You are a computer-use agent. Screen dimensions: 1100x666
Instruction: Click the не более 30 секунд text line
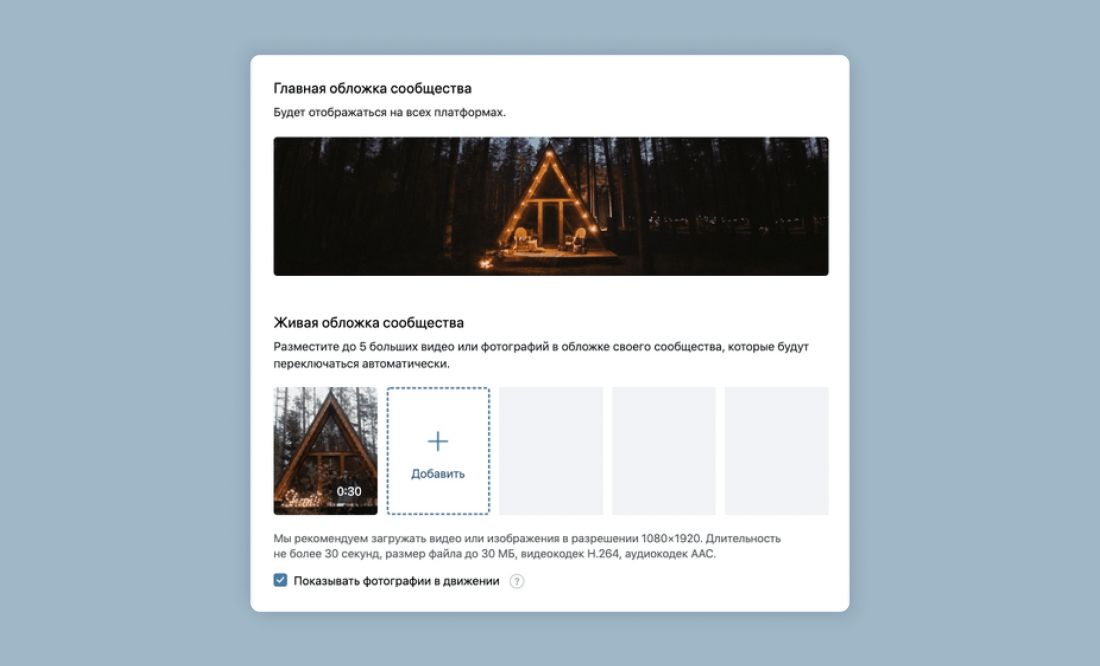495,554
